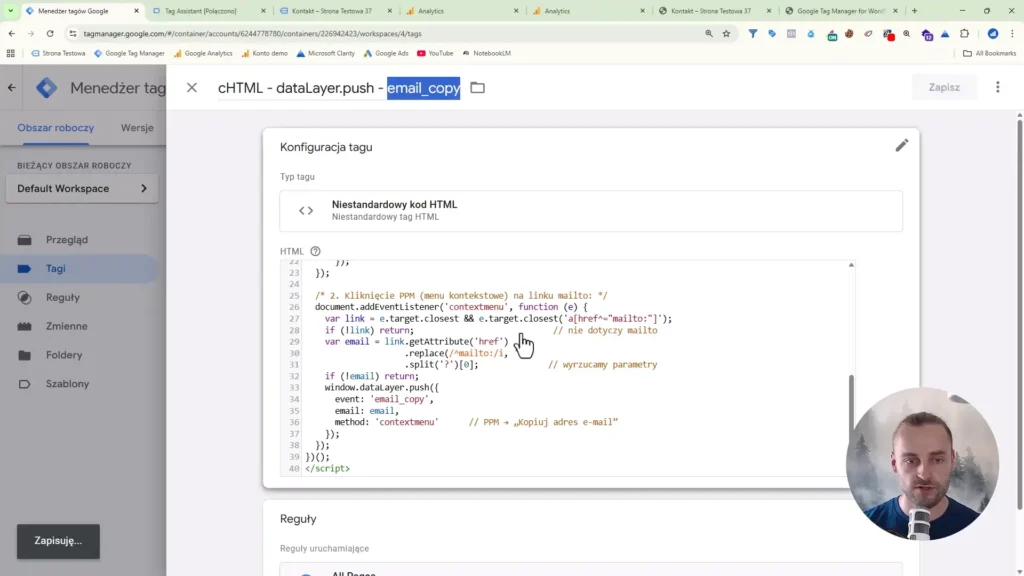This screenshot has height=576, width=1024.
Task: Switch to the Wersje tab
Action: (137, 128)
